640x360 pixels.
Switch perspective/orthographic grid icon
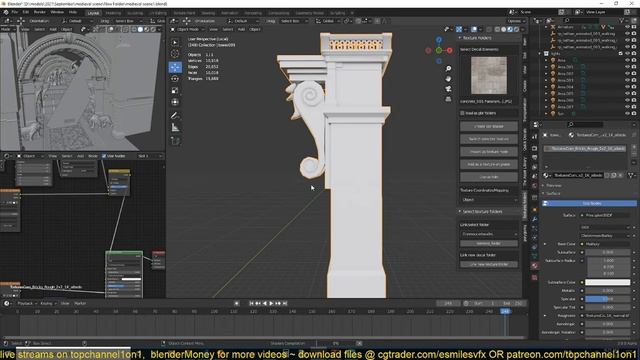tap(448, 99)
